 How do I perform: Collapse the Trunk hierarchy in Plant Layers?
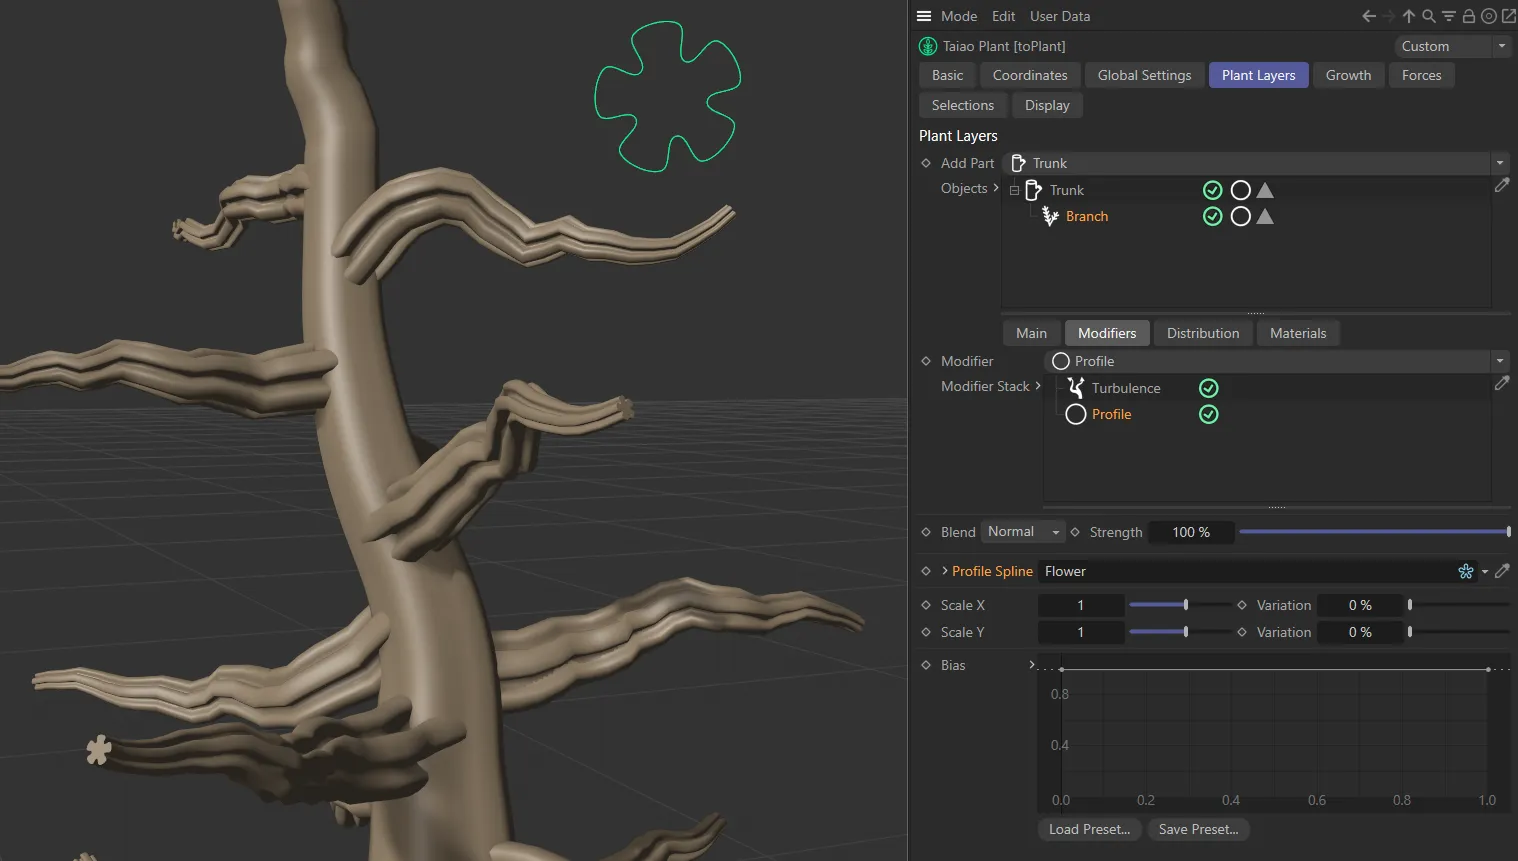point(1013,190)
